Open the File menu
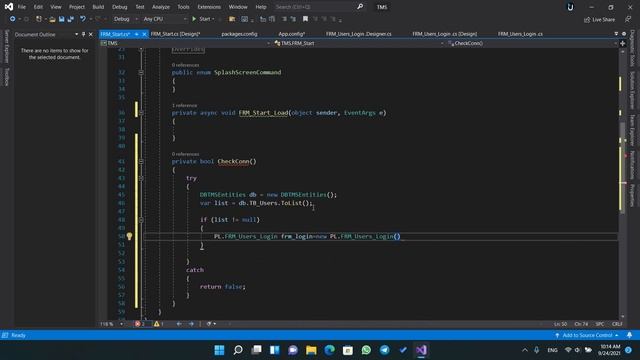The width and height of the screenshot is (640, 360). pyautogui.click(x=22, y=7)
